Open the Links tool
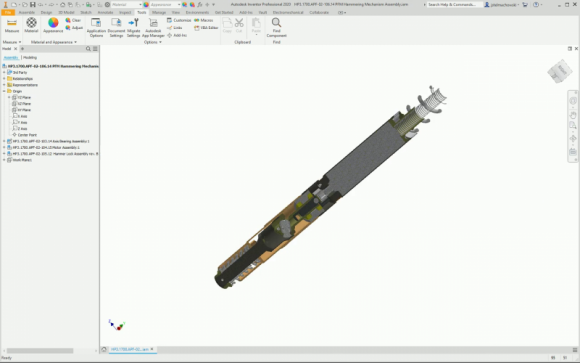This screenshot has height=363, width=580. 175,28
